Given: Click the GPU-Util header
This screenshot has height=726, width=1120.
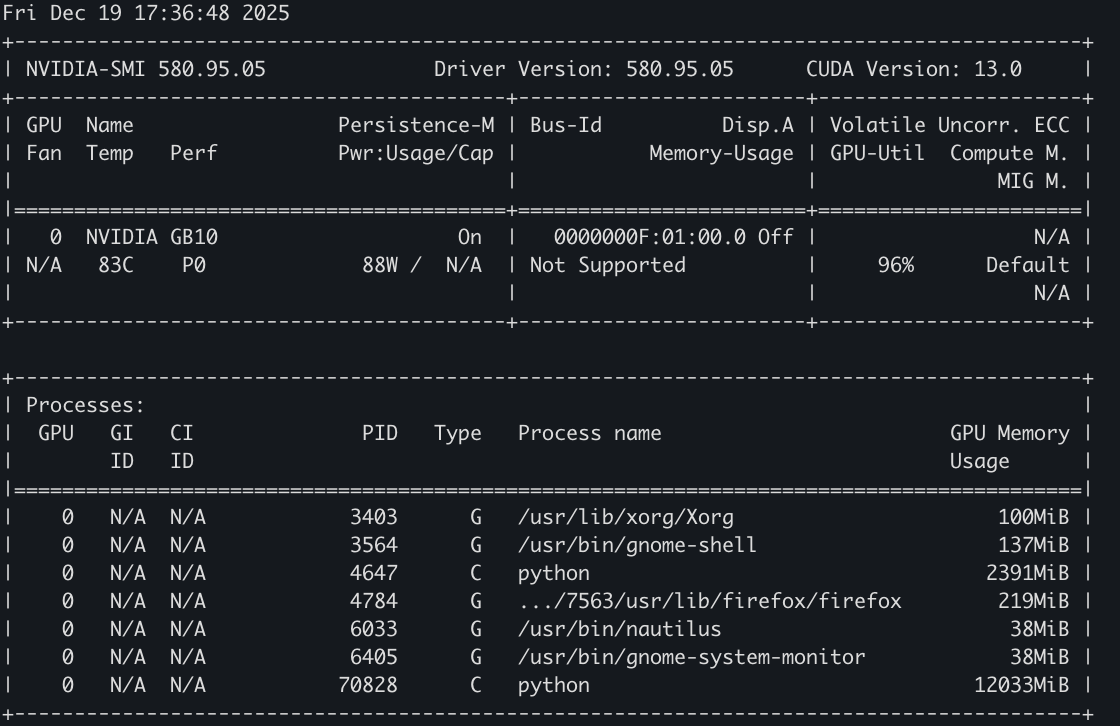Looking at the screenshot, I should [x=877, y=153].
